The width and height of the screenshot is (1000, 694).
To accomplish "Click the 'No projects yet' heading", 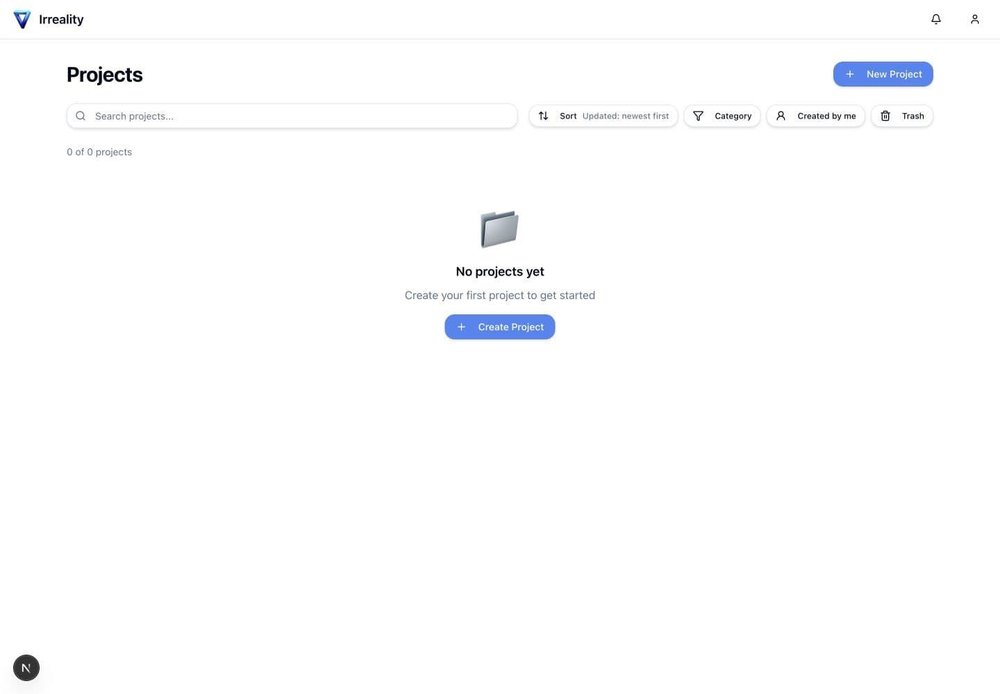I will click(x=500, y=271).
